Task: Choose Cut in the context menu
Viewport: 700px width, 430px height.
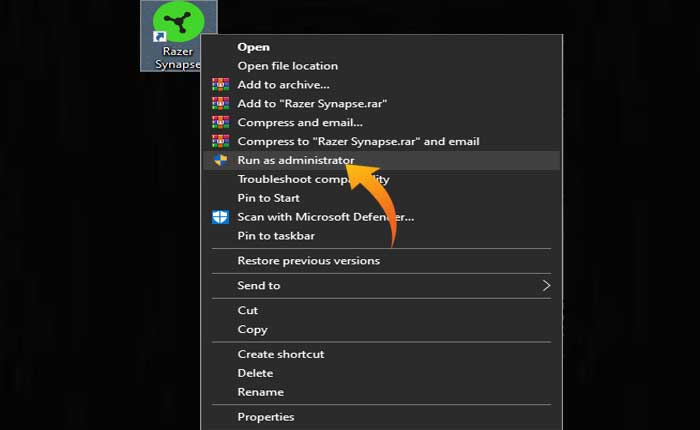Action: point(248,311)
